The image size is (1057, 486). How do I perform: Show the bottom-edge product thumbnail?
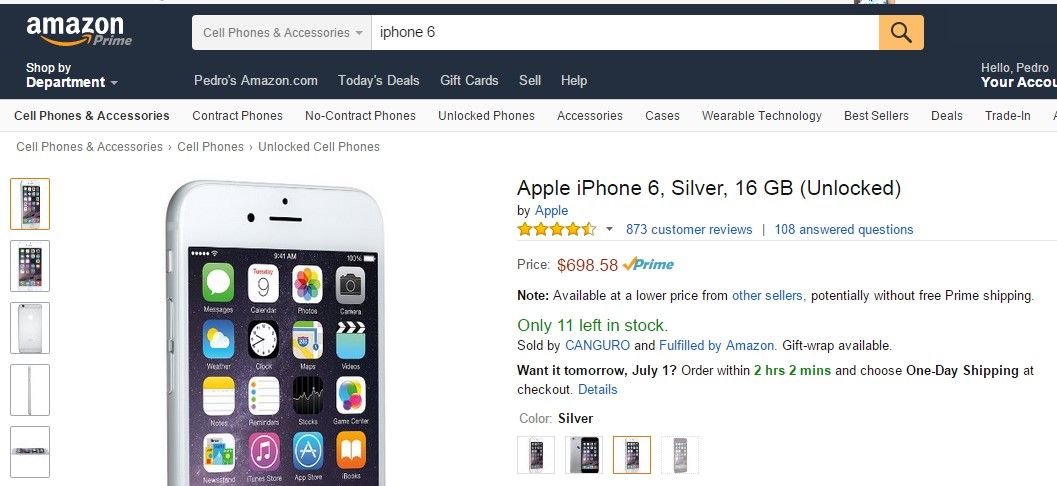coord(30,452)
